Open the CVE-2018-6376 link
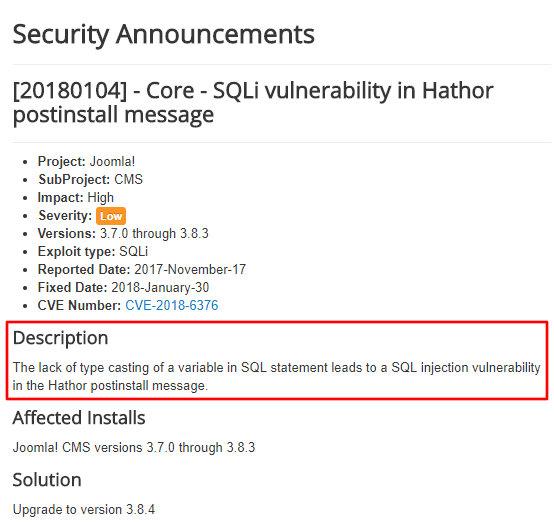Image resolution: width=554 pixels, height=522 pixels. point(172,305)
